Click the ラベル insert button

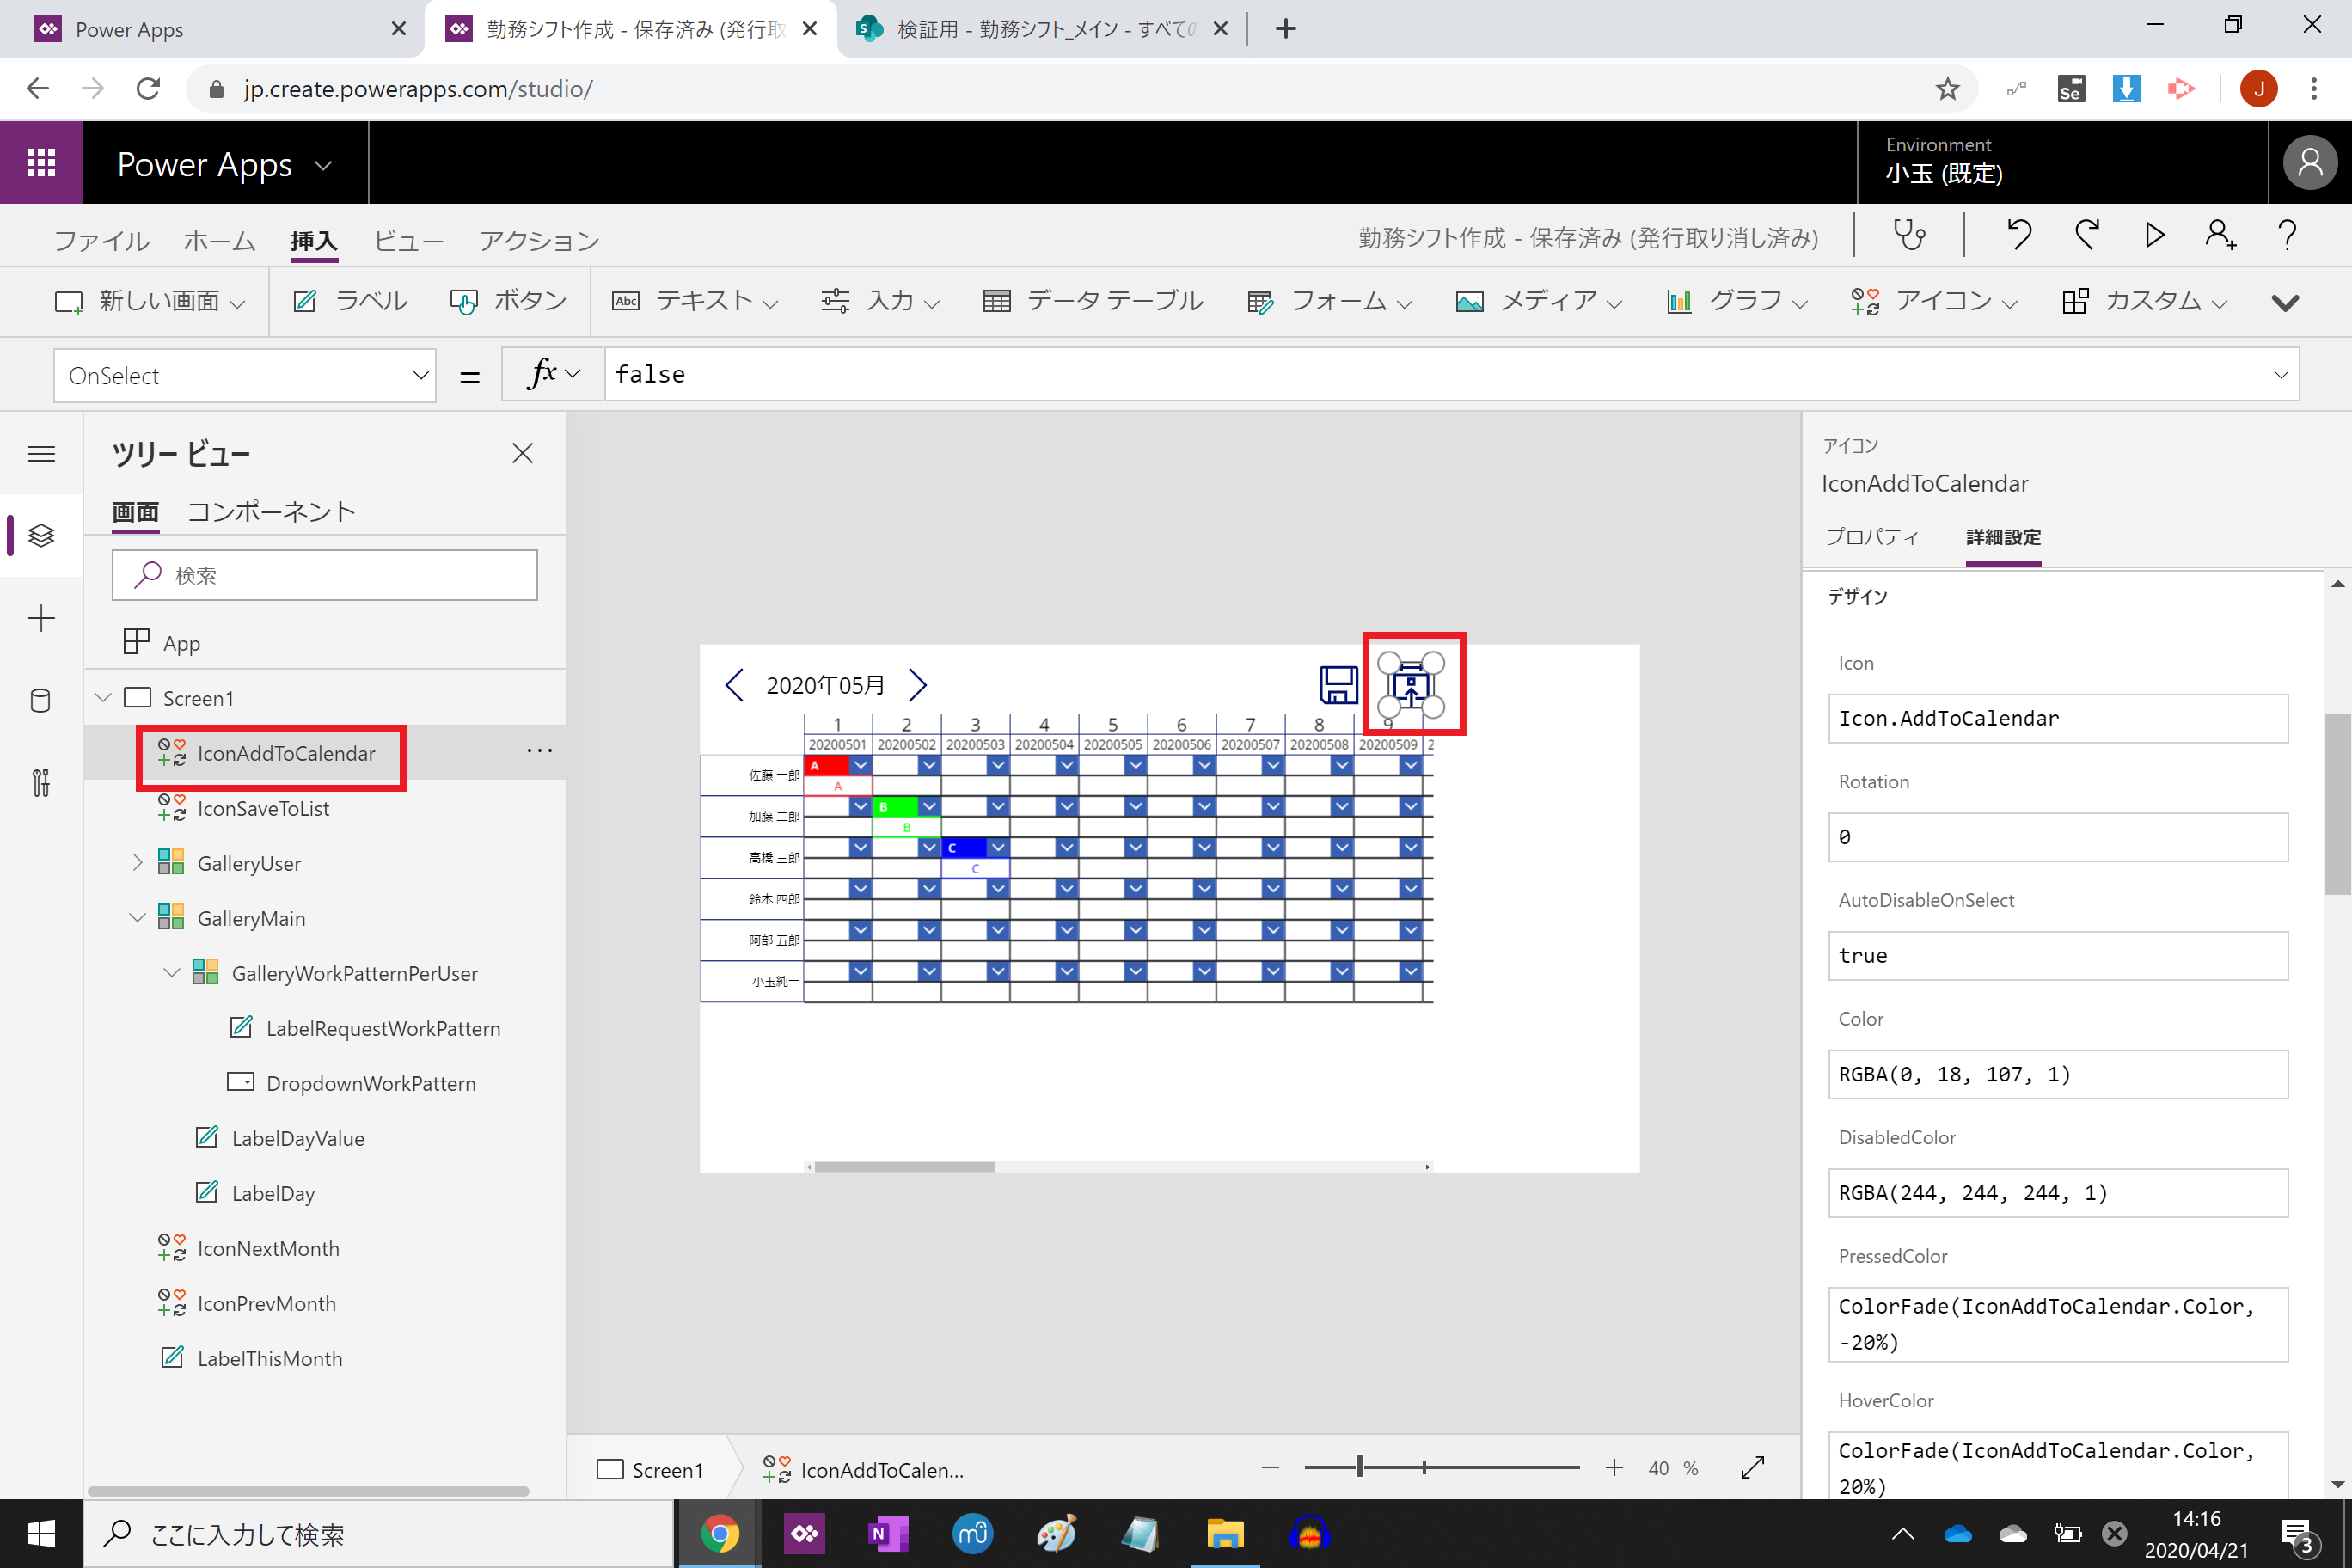coord(351,301)
